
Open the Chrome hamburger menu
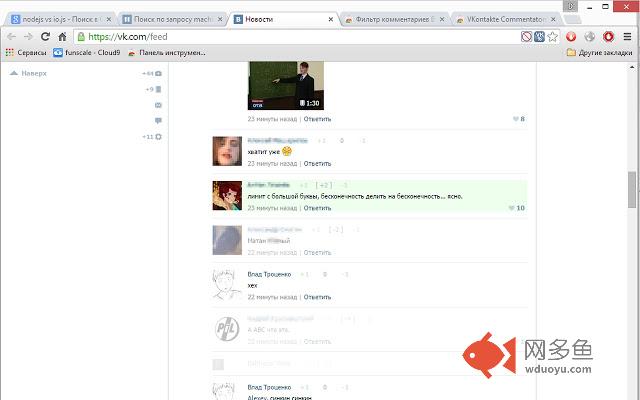coord(627,37)
